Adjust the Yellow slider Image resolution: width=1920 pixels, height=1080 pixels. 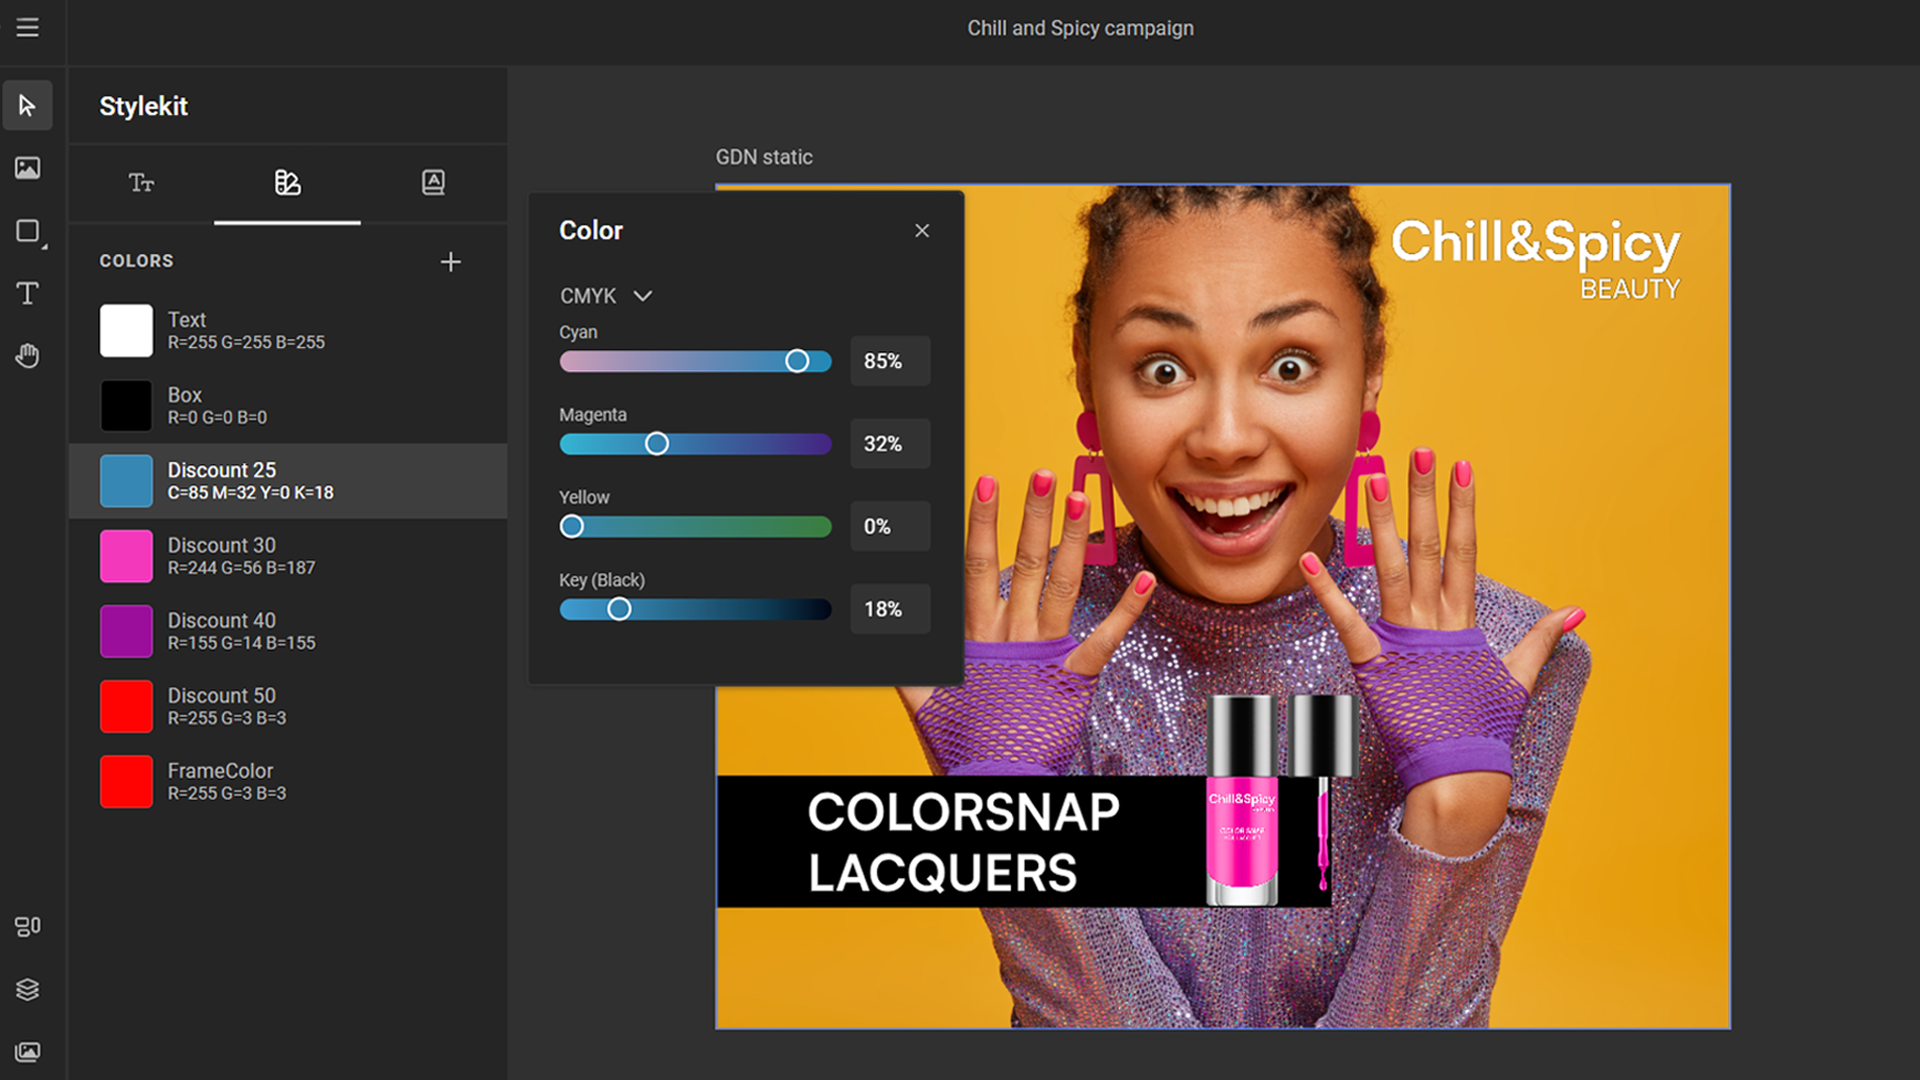pyautogui.click(x=696, y=527)
